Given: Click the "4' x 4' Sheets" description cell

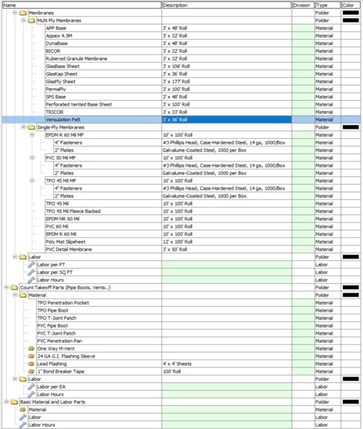Looking at the screenshot, I should (227, 364).
